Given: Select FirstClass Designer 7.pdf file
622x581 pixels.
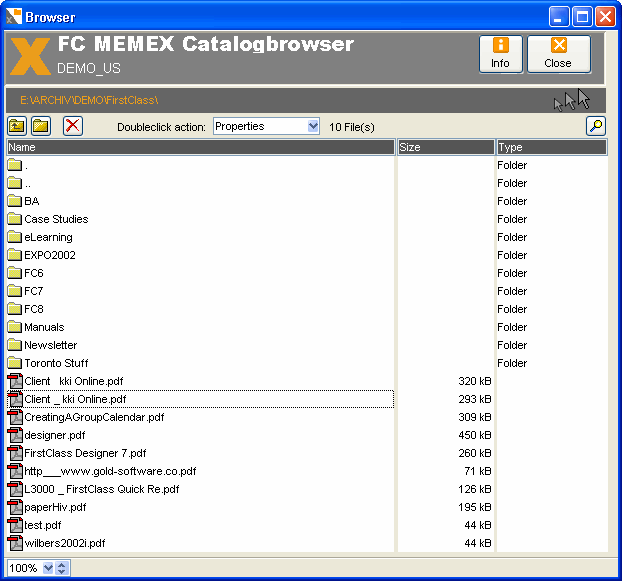Looking at the screenshot, I should pyautogui.click(x=85, y=453).
